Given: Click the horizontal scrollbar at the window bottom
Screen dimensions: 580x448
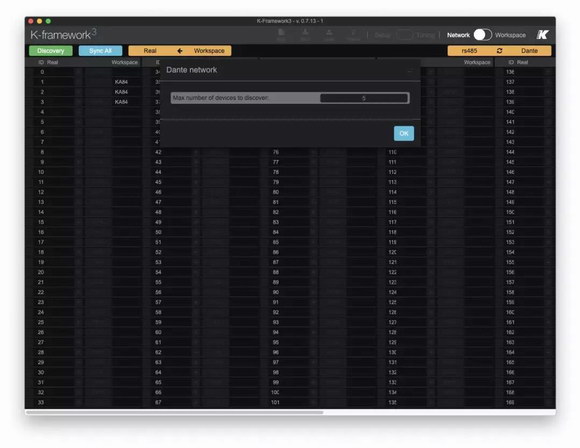Looking at the screenshot, I should pyautogui.click(x=175, y=412).
